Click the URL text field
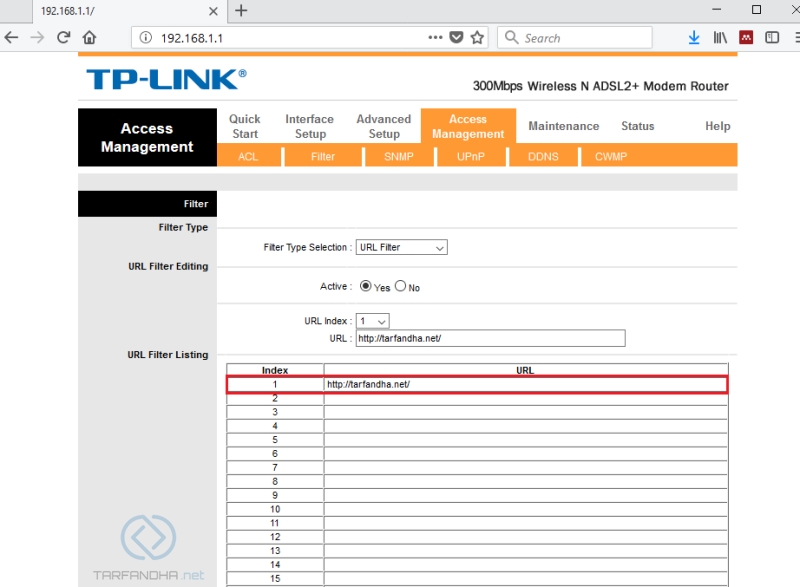The image size is (800, 587). point(490,338)
